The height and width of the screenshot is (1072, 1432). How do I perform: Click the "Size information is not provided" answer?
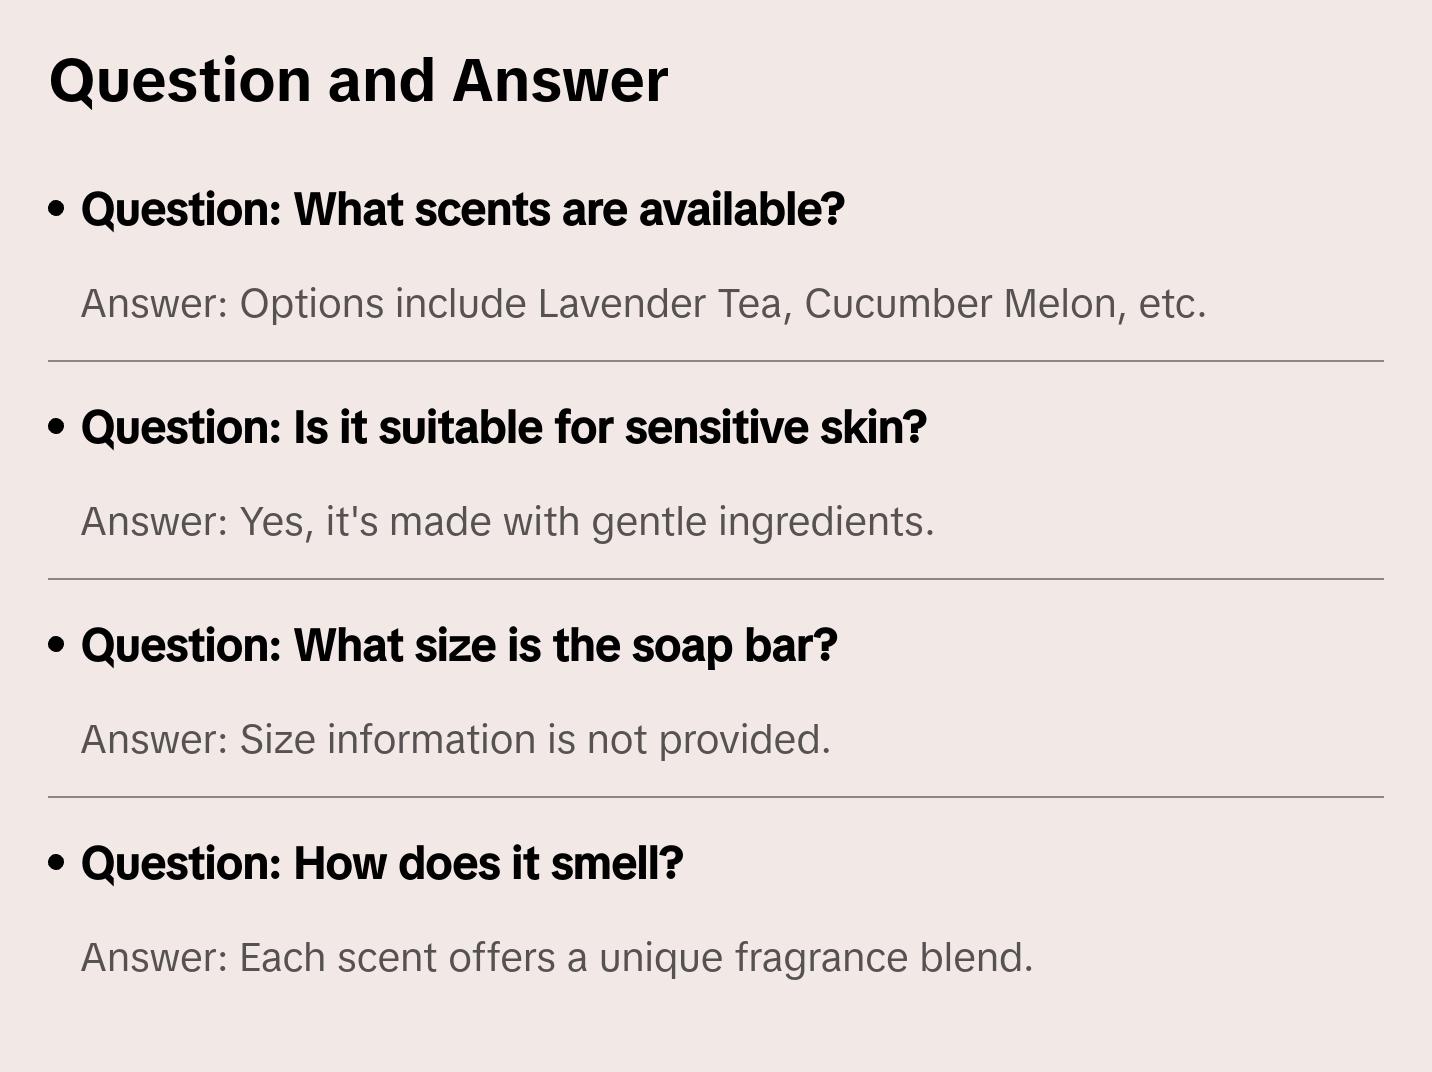coord(455,740)
